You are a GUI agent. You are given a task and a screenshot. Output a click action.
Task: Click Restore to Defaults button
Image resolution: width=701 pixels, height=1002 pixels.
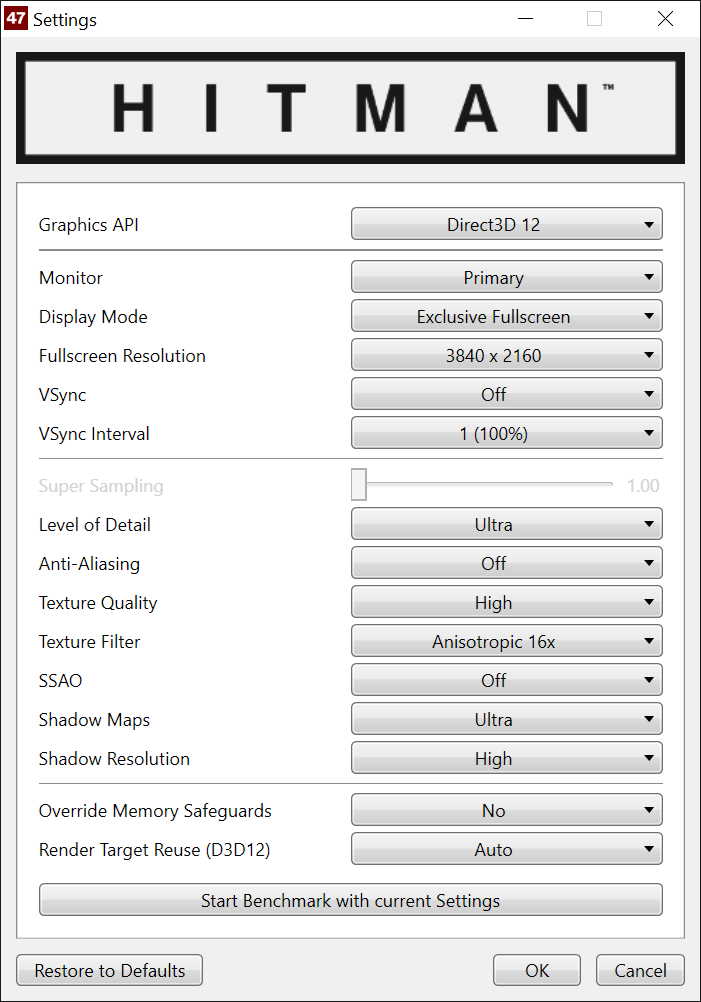pyautogui.click(x=110, y=971)
